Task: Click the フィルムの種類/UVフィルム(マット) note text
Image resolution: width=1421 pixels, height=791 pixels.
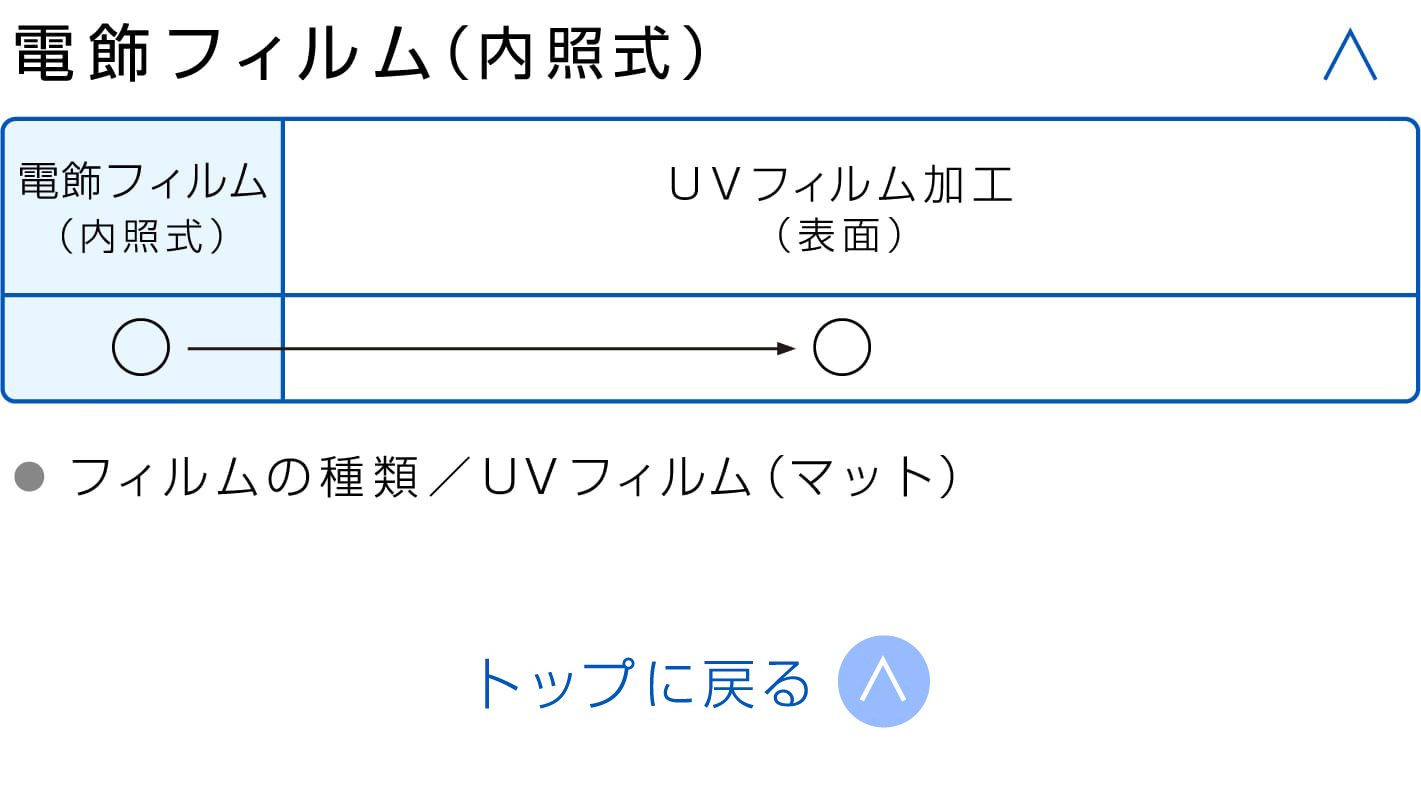Action: point(513,478)
